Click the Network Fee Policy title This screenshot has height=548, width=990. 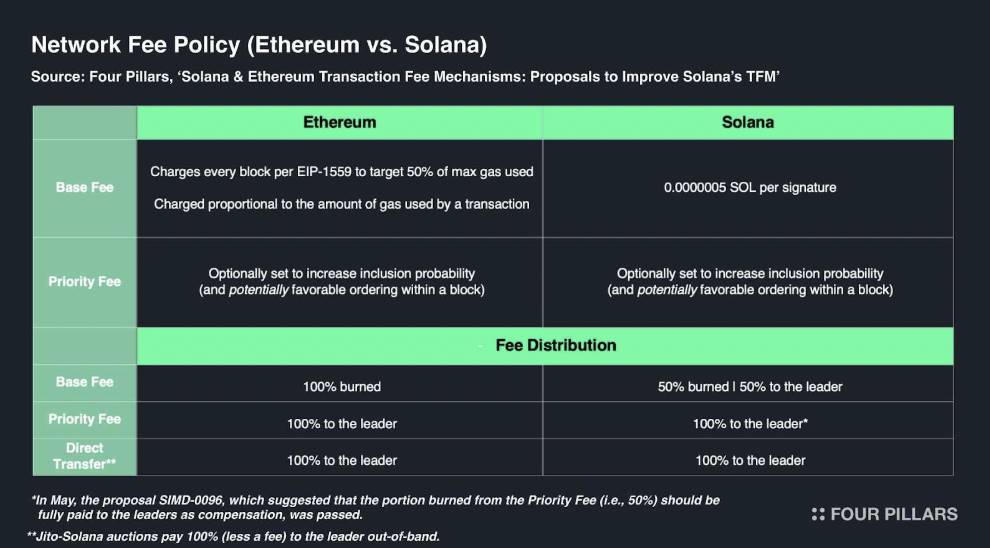point(259,45)
